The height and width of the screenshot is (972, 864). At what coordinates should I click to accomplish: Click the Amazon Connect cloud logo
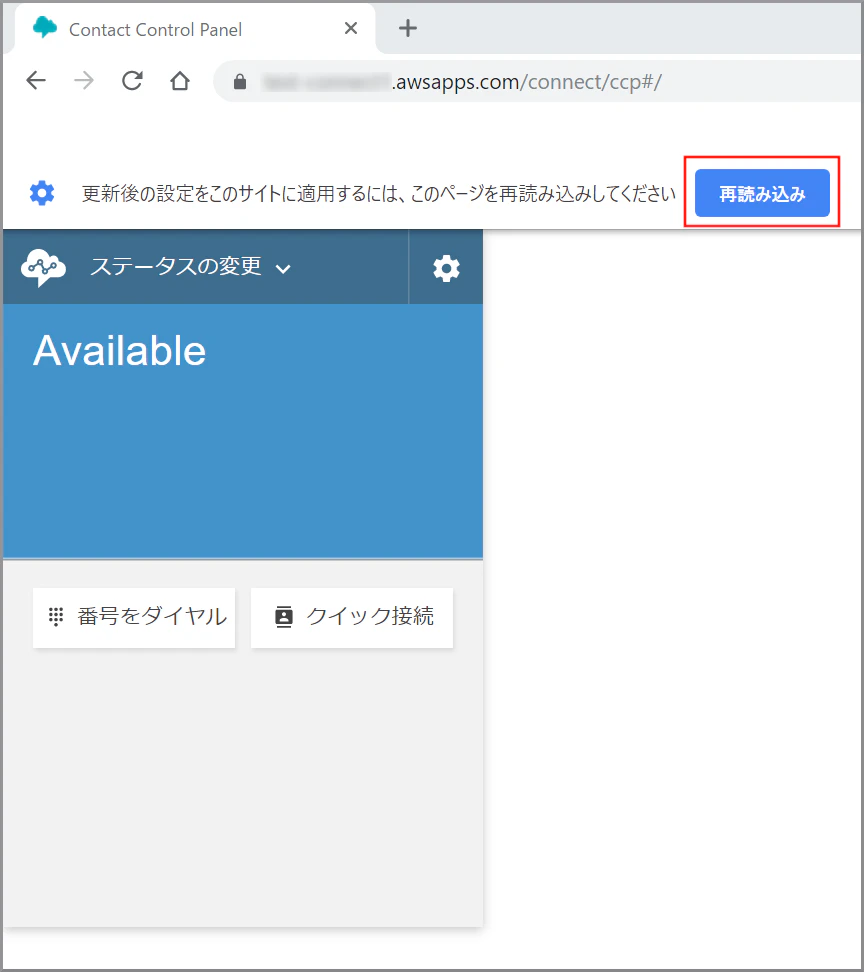(43, 267)
